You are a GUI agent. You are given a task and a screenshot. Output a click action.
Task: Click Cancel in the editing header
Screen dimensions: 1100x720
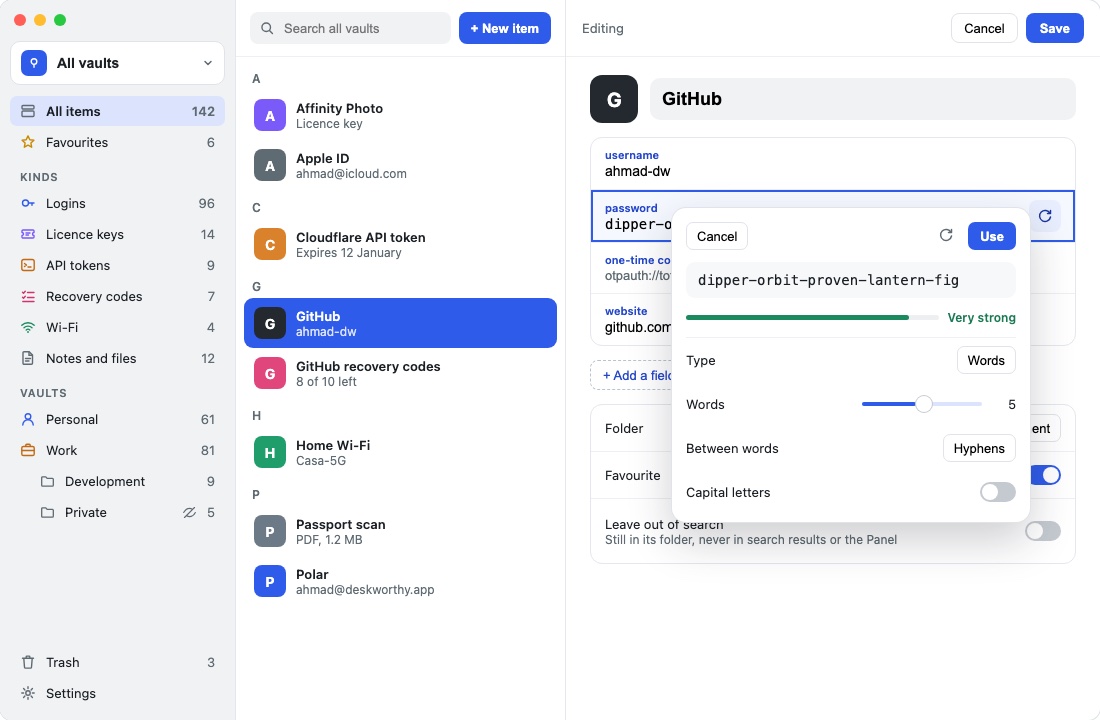point(984,28)
